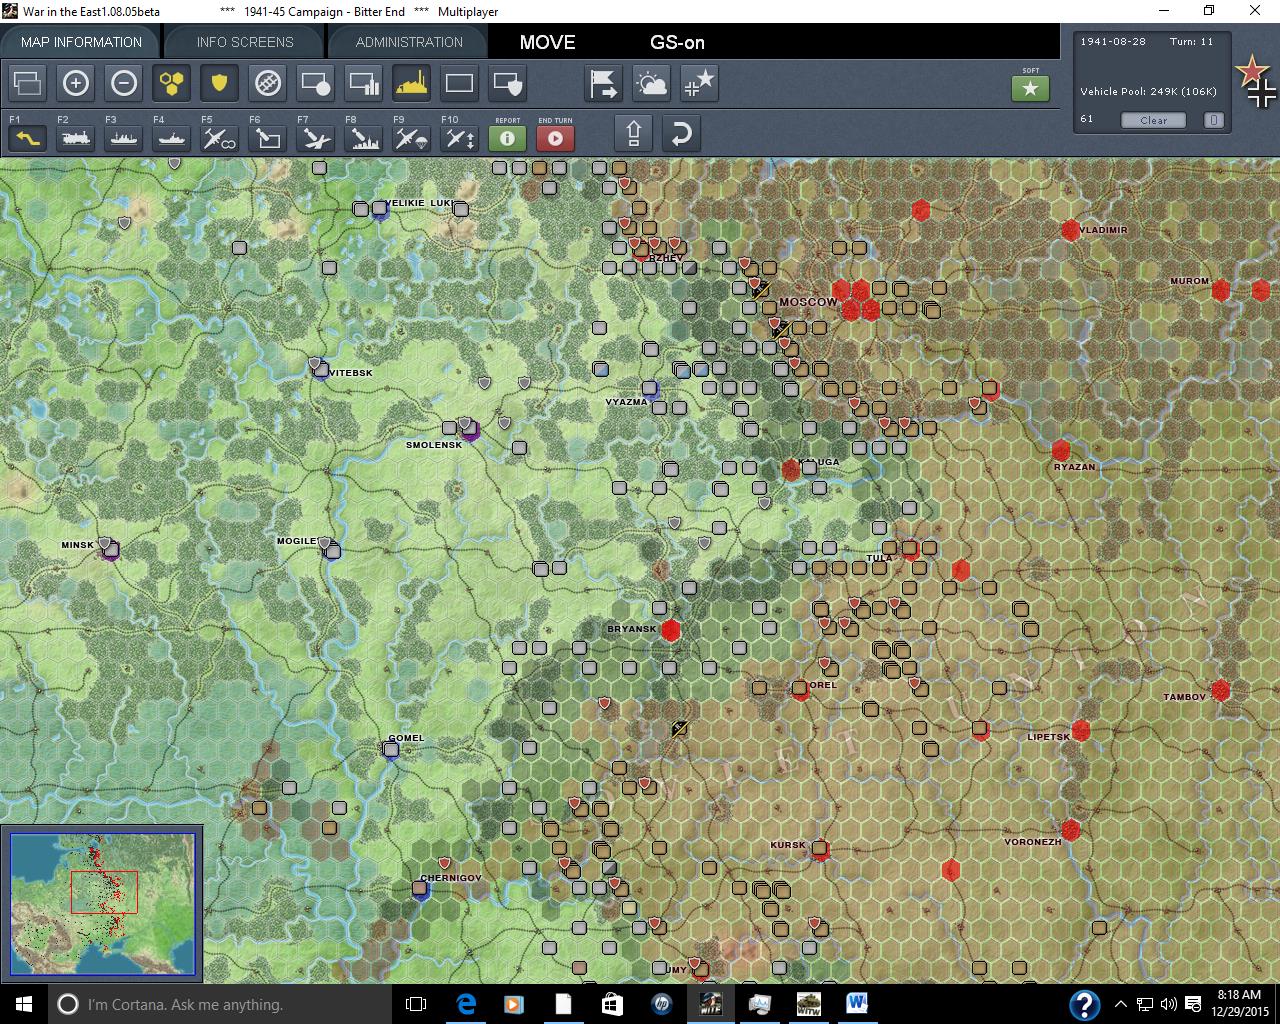Click the Cortana search box
Screen dimensions: 1280x1024
tap(220, 1004)
